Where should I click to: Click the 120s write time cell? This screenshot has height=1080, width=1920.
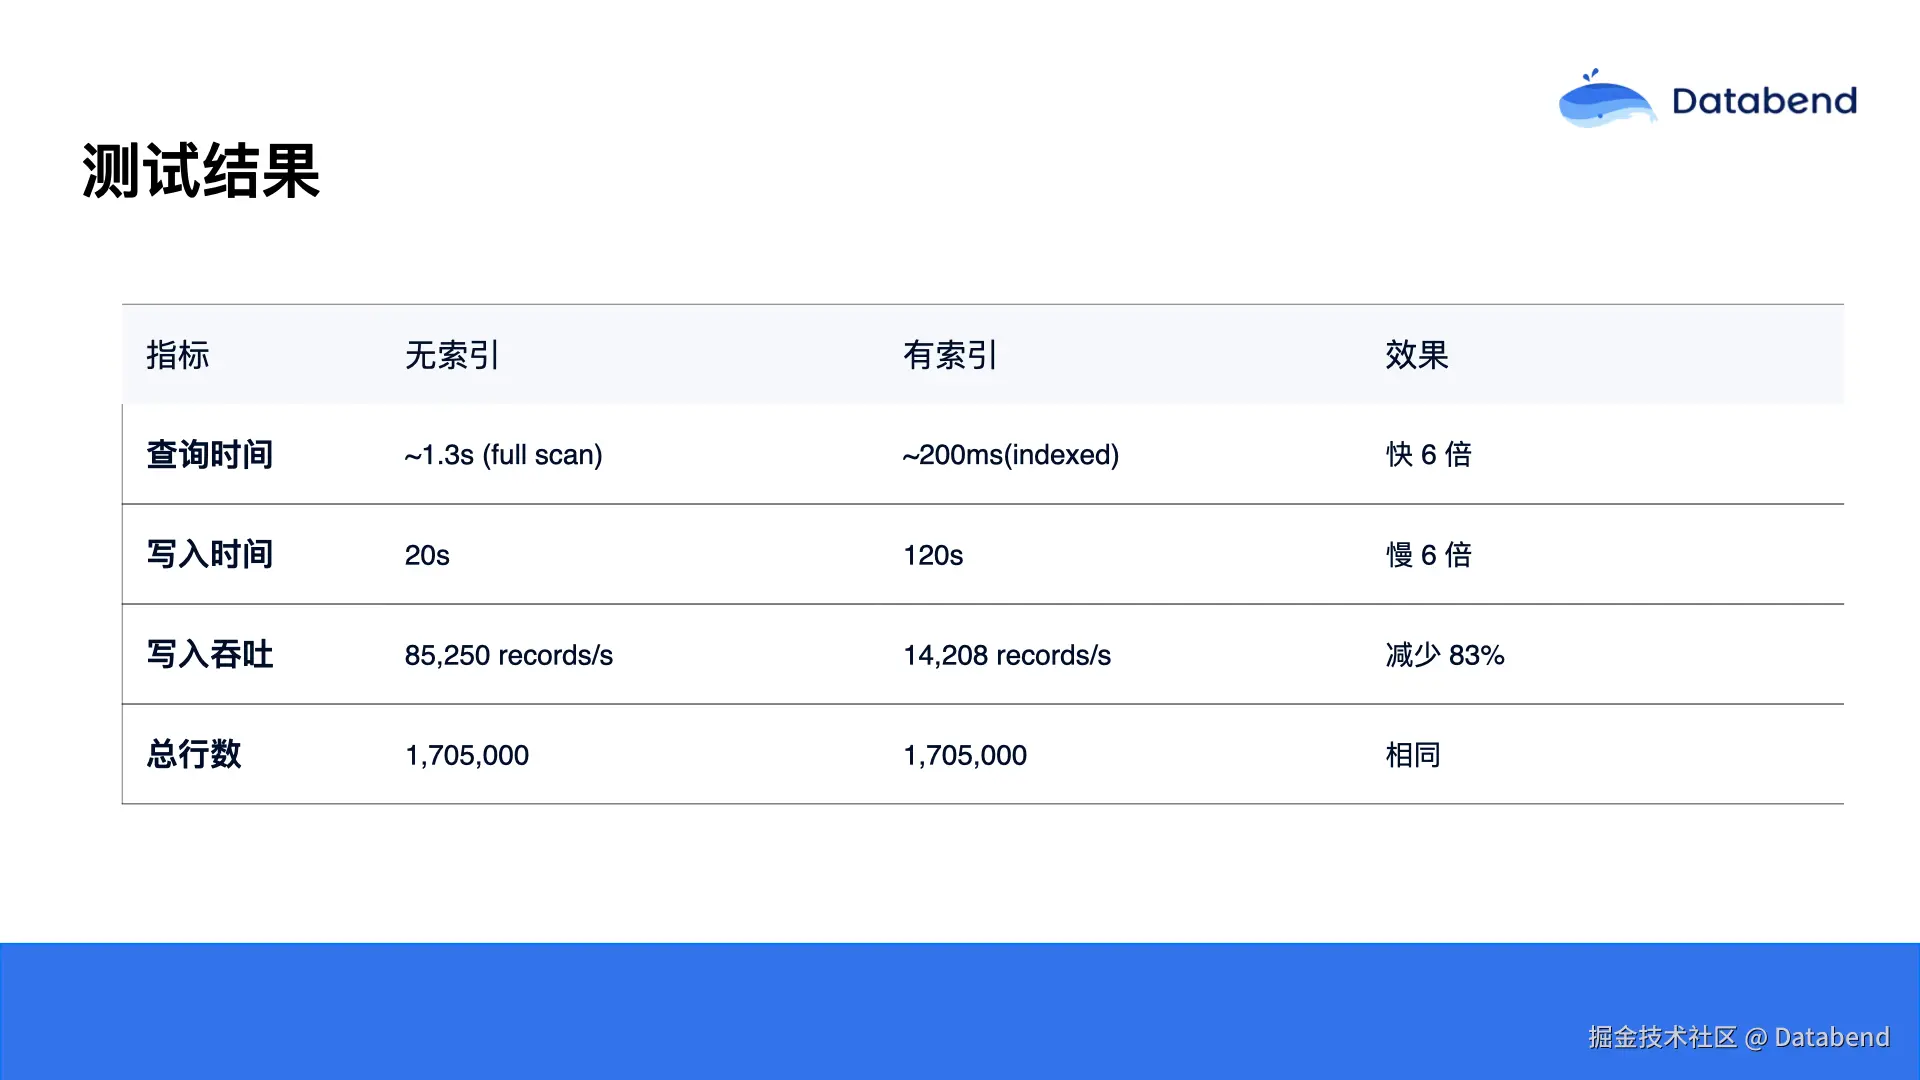point(933,555)
